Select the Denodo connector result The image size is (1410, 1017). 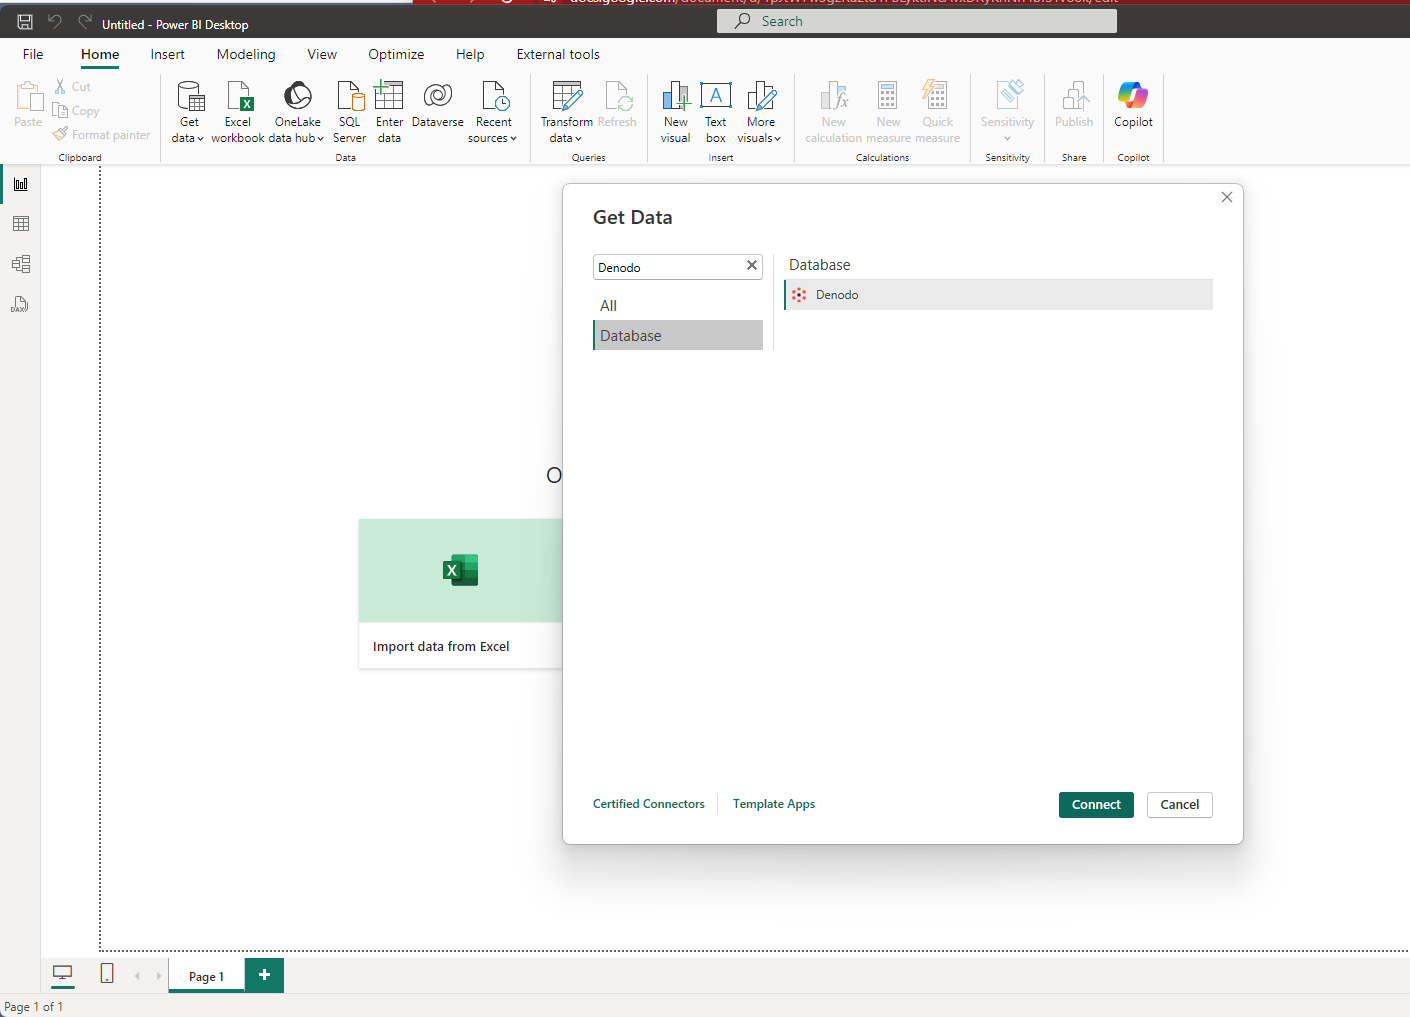(999, 295)
